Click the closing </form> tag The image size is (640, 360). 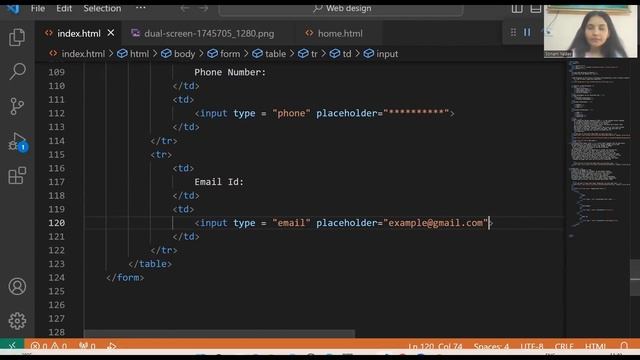point(125,278)
